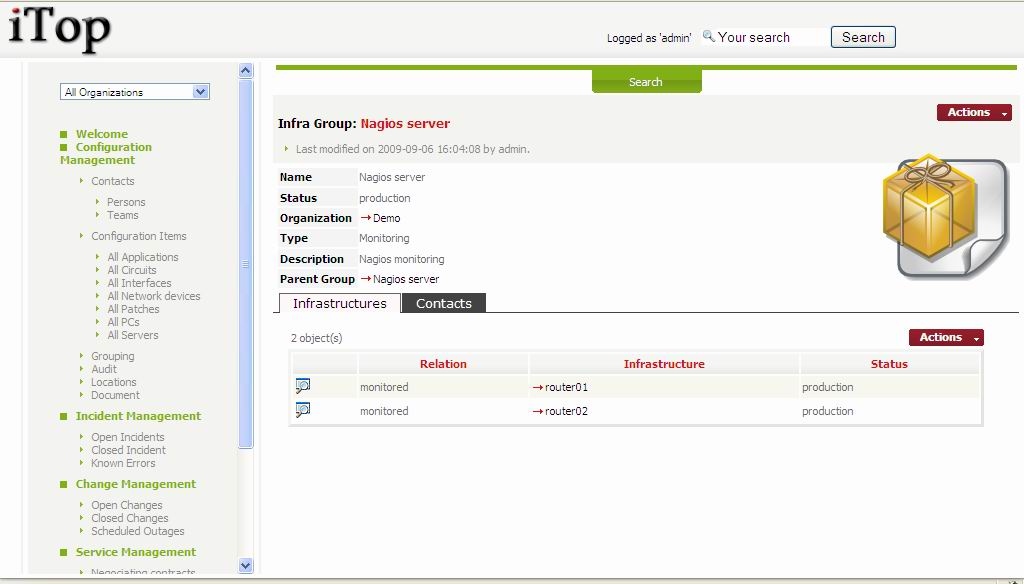The image size is (1024, 584).
Task: Select Open Changes in the sidebar
Action: tap(127, 505)
